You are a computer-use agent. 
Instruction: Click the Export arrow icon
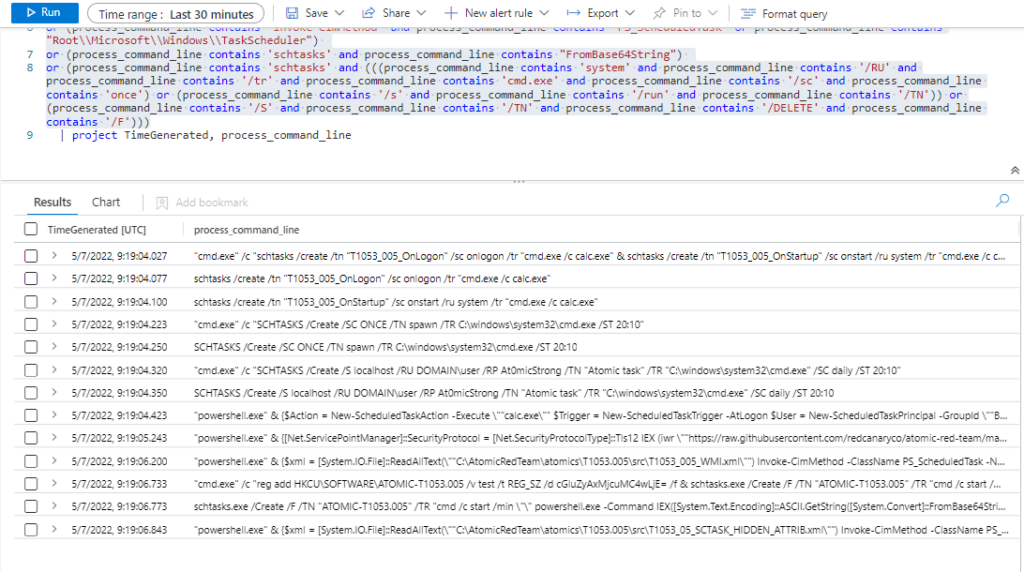574,14
